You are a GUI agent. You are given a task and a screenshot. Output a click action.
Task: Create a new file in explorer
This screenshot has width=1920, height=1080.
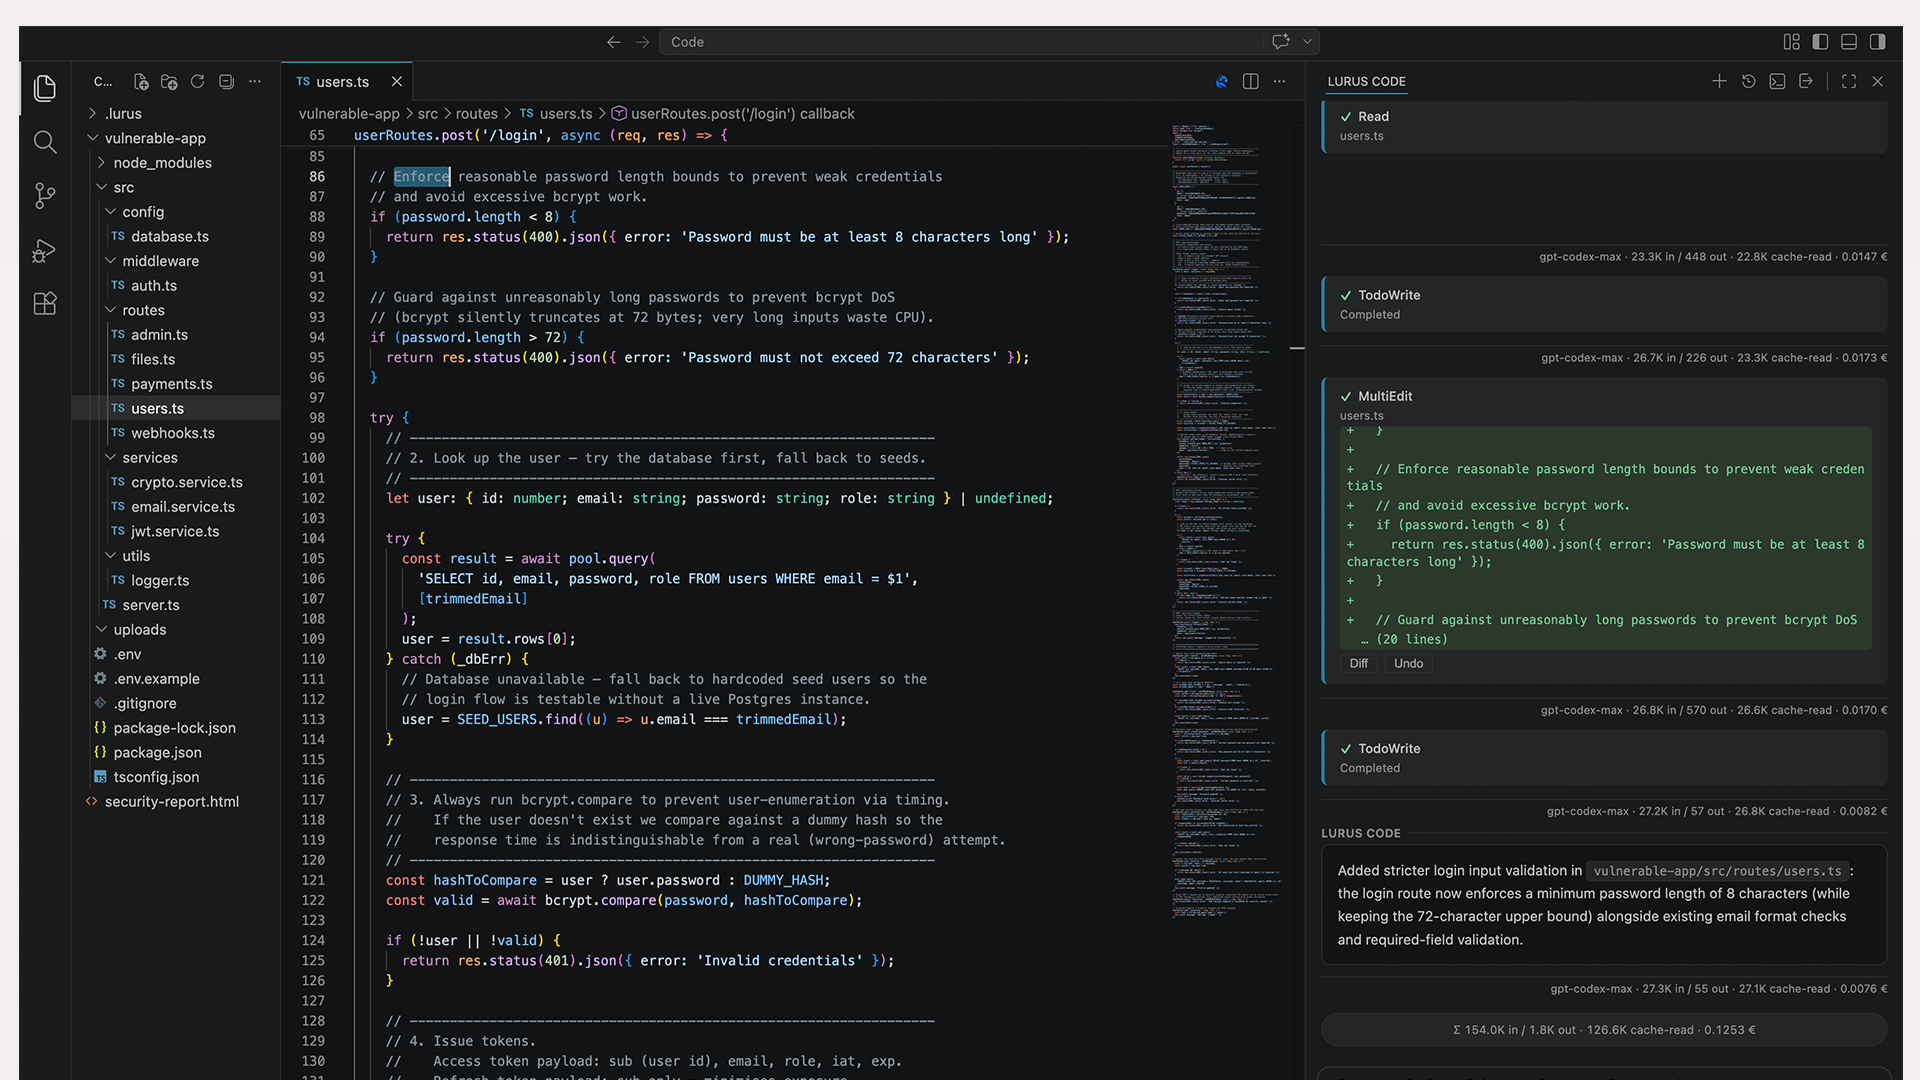(141, 82)
